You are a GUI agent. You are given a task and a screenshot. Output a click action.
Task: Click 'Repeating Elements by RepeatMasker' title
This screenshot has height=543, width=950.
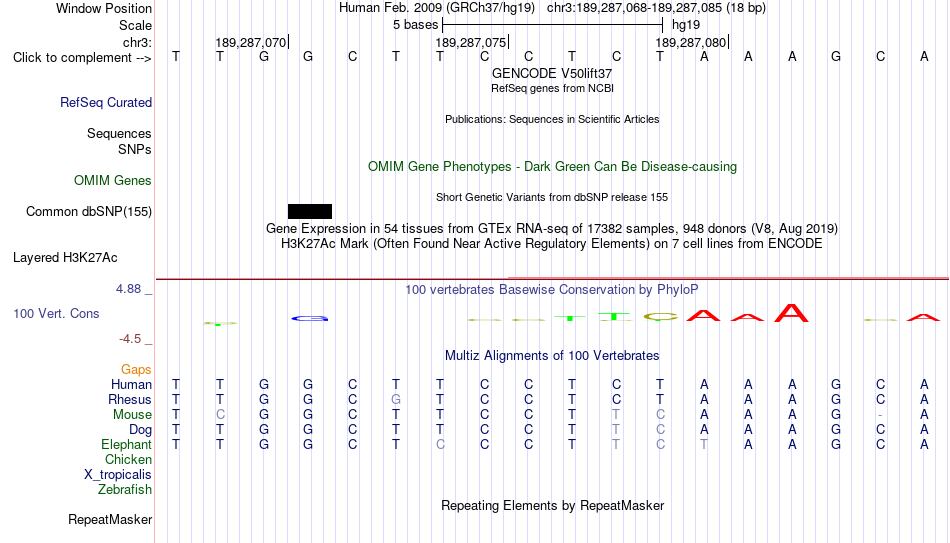[x=553, y=505]
